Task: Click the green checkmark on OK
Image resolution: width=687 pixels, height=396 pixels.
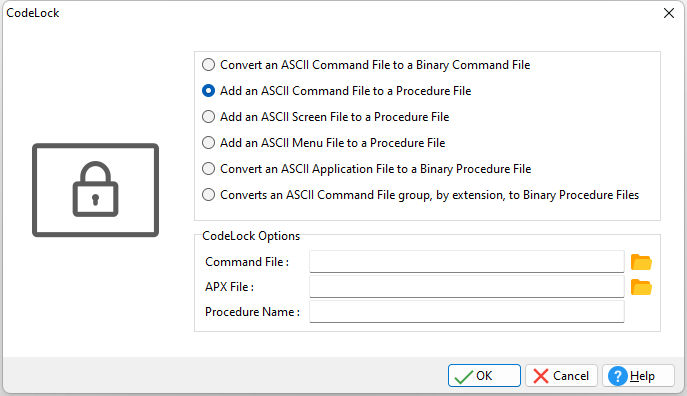Action: (x=464, y=376)
